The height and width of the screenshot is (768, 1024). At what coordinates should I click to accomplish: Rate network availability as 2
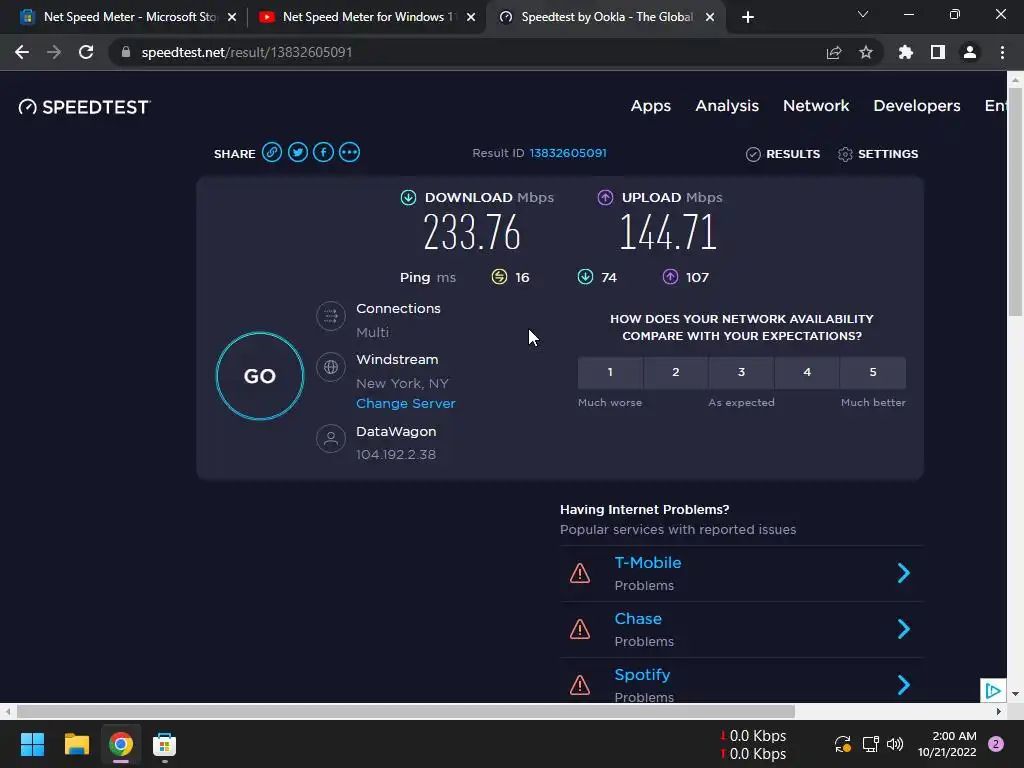(676, 372)
